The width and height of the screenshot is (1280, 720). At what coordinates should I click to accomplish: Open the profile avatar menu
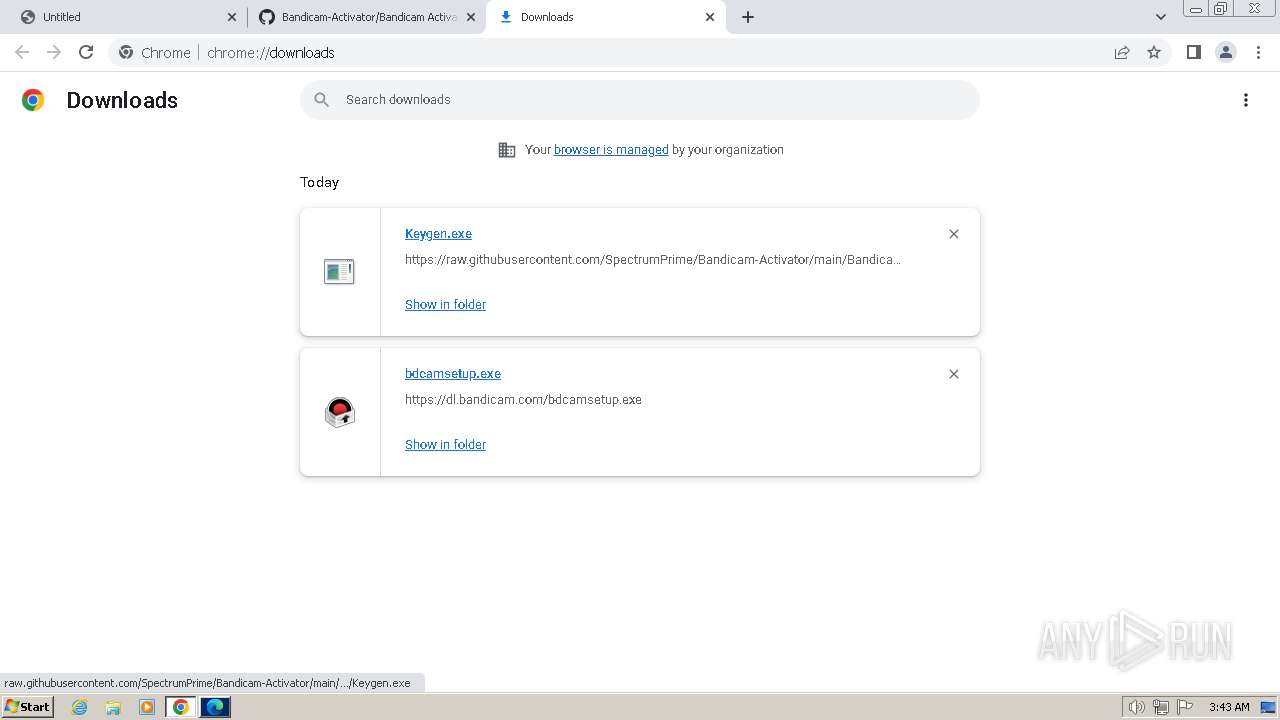point(1225,52)
